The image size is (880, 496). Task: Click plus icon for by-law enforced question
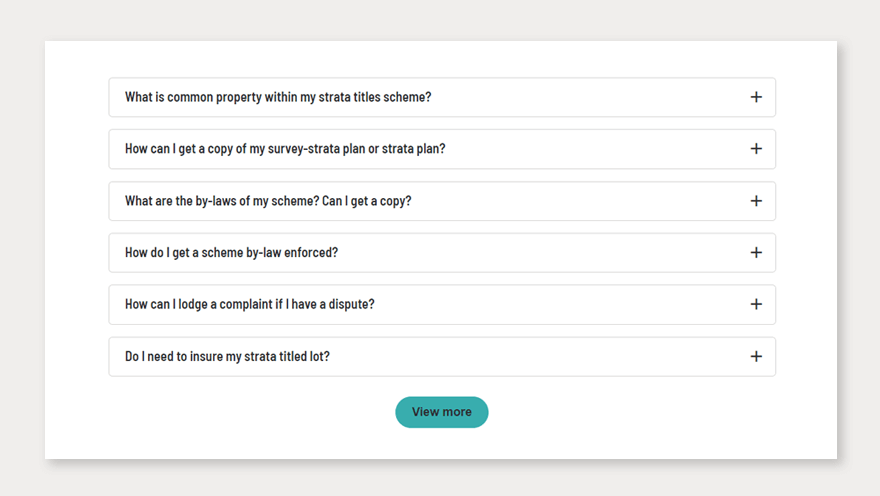point(756,253)
